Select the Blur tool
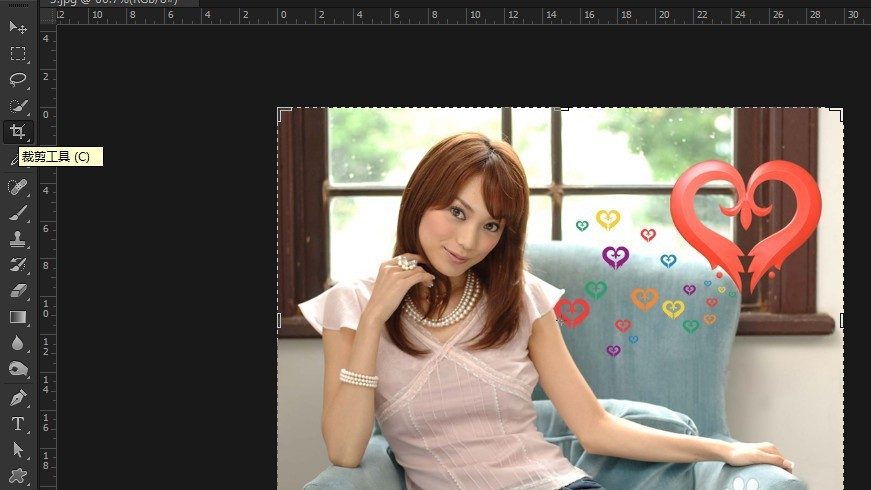871x490 pixels. pyautogui.click(x=18, y=343)
